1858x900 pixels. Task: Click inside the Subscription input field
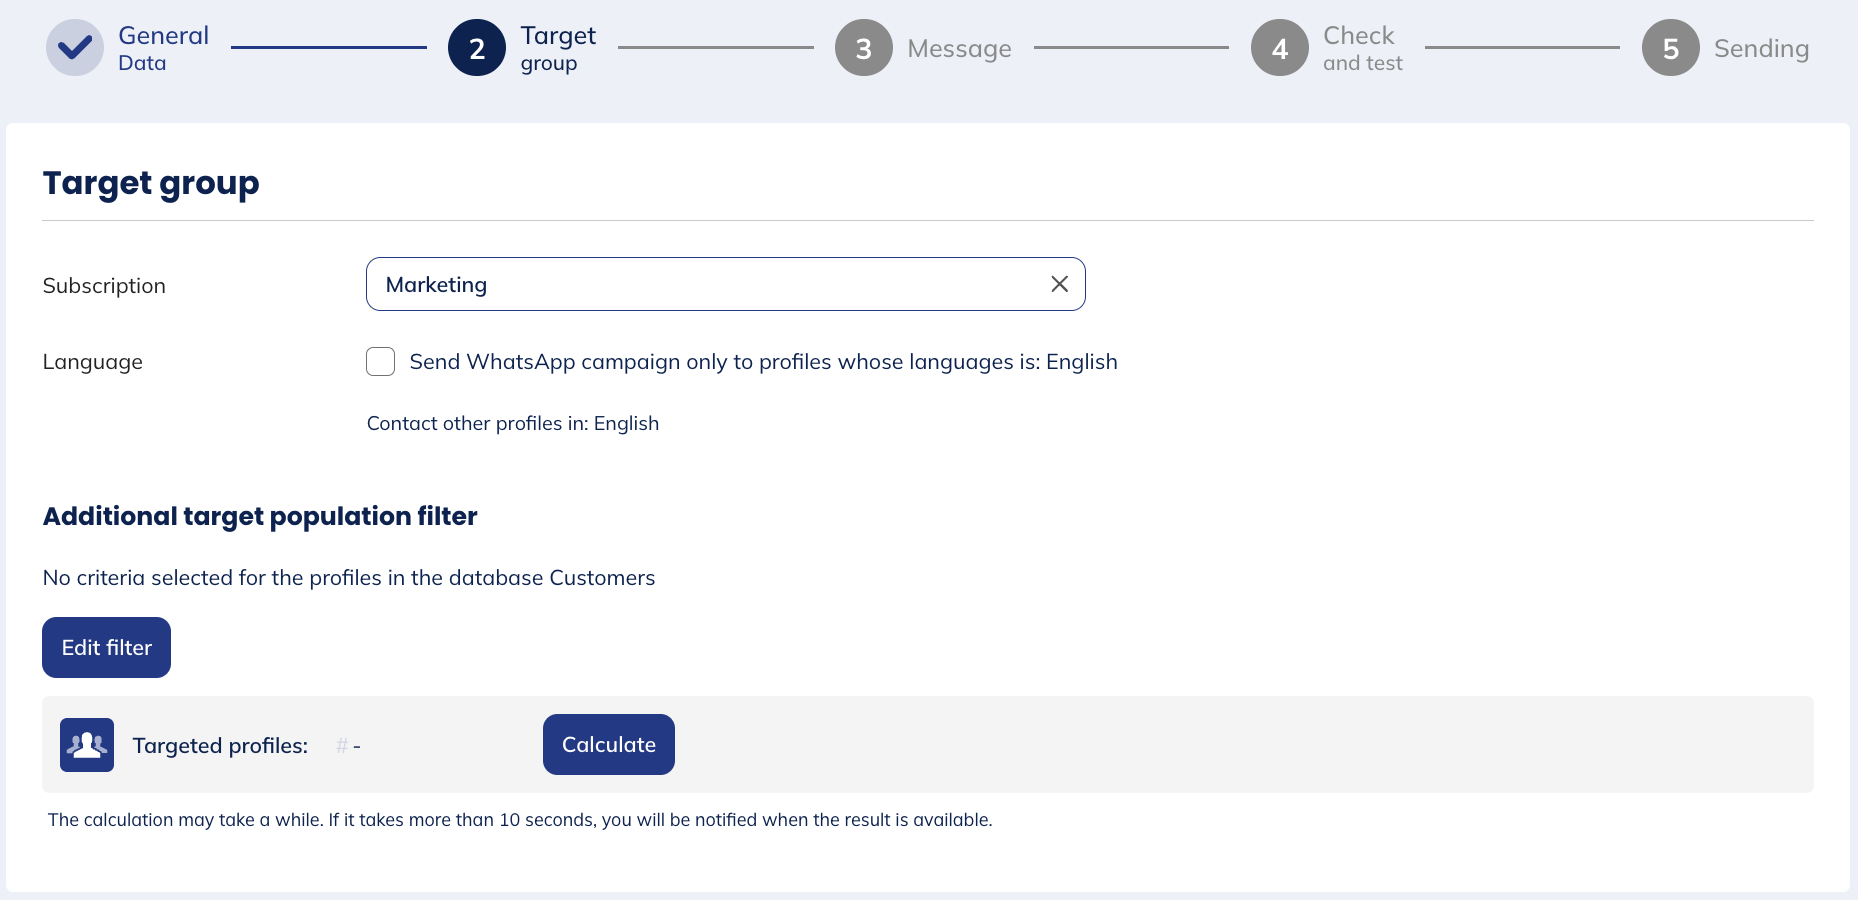pos(700,284)
